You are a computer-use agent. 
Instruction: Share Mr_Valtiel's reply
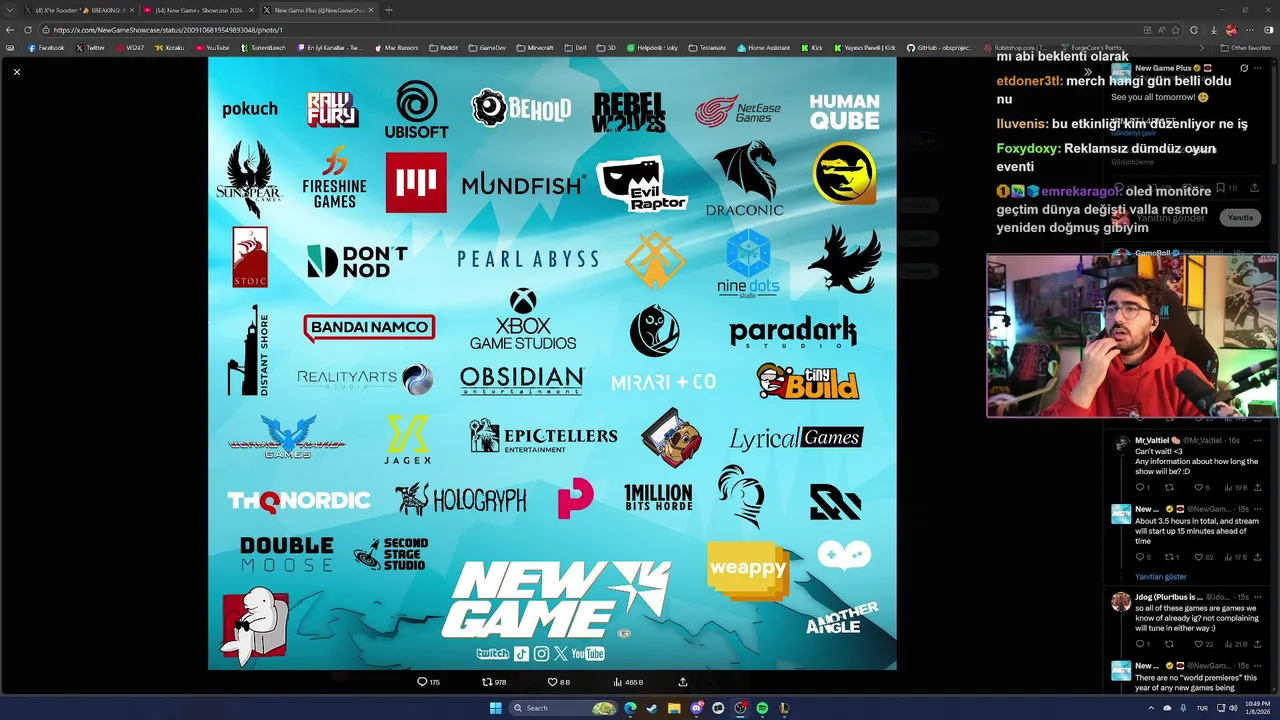tap(1257, 488)
